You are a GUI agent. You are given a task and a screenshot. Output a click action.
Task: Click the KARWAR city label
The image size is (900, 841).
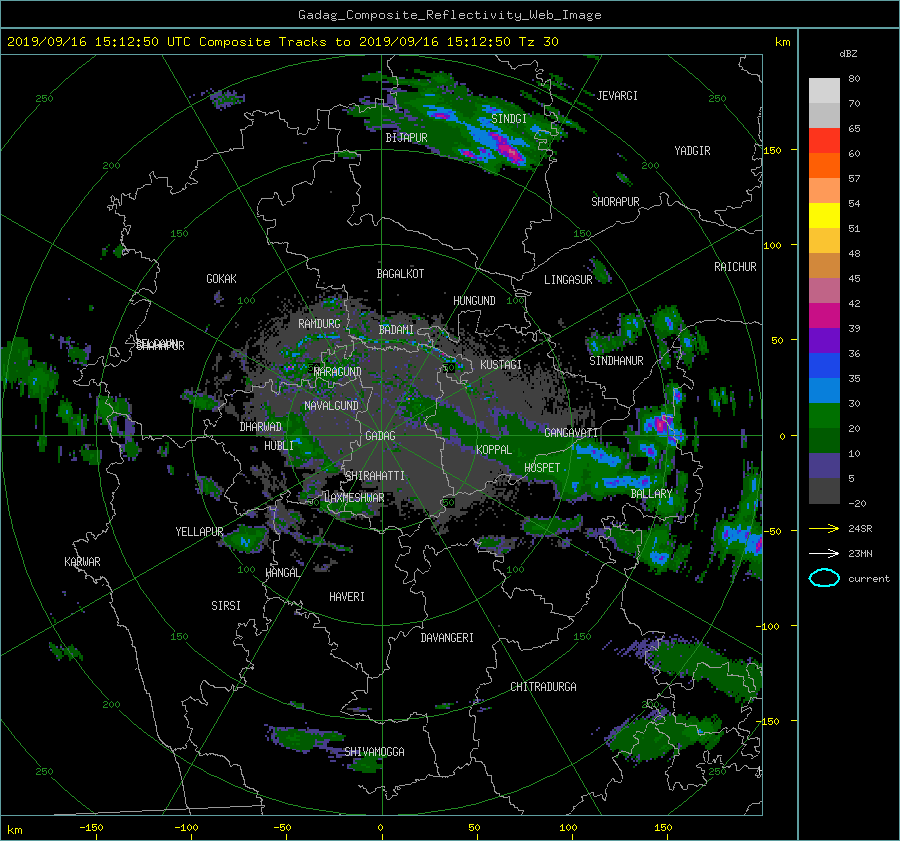(x=82, y=562)
